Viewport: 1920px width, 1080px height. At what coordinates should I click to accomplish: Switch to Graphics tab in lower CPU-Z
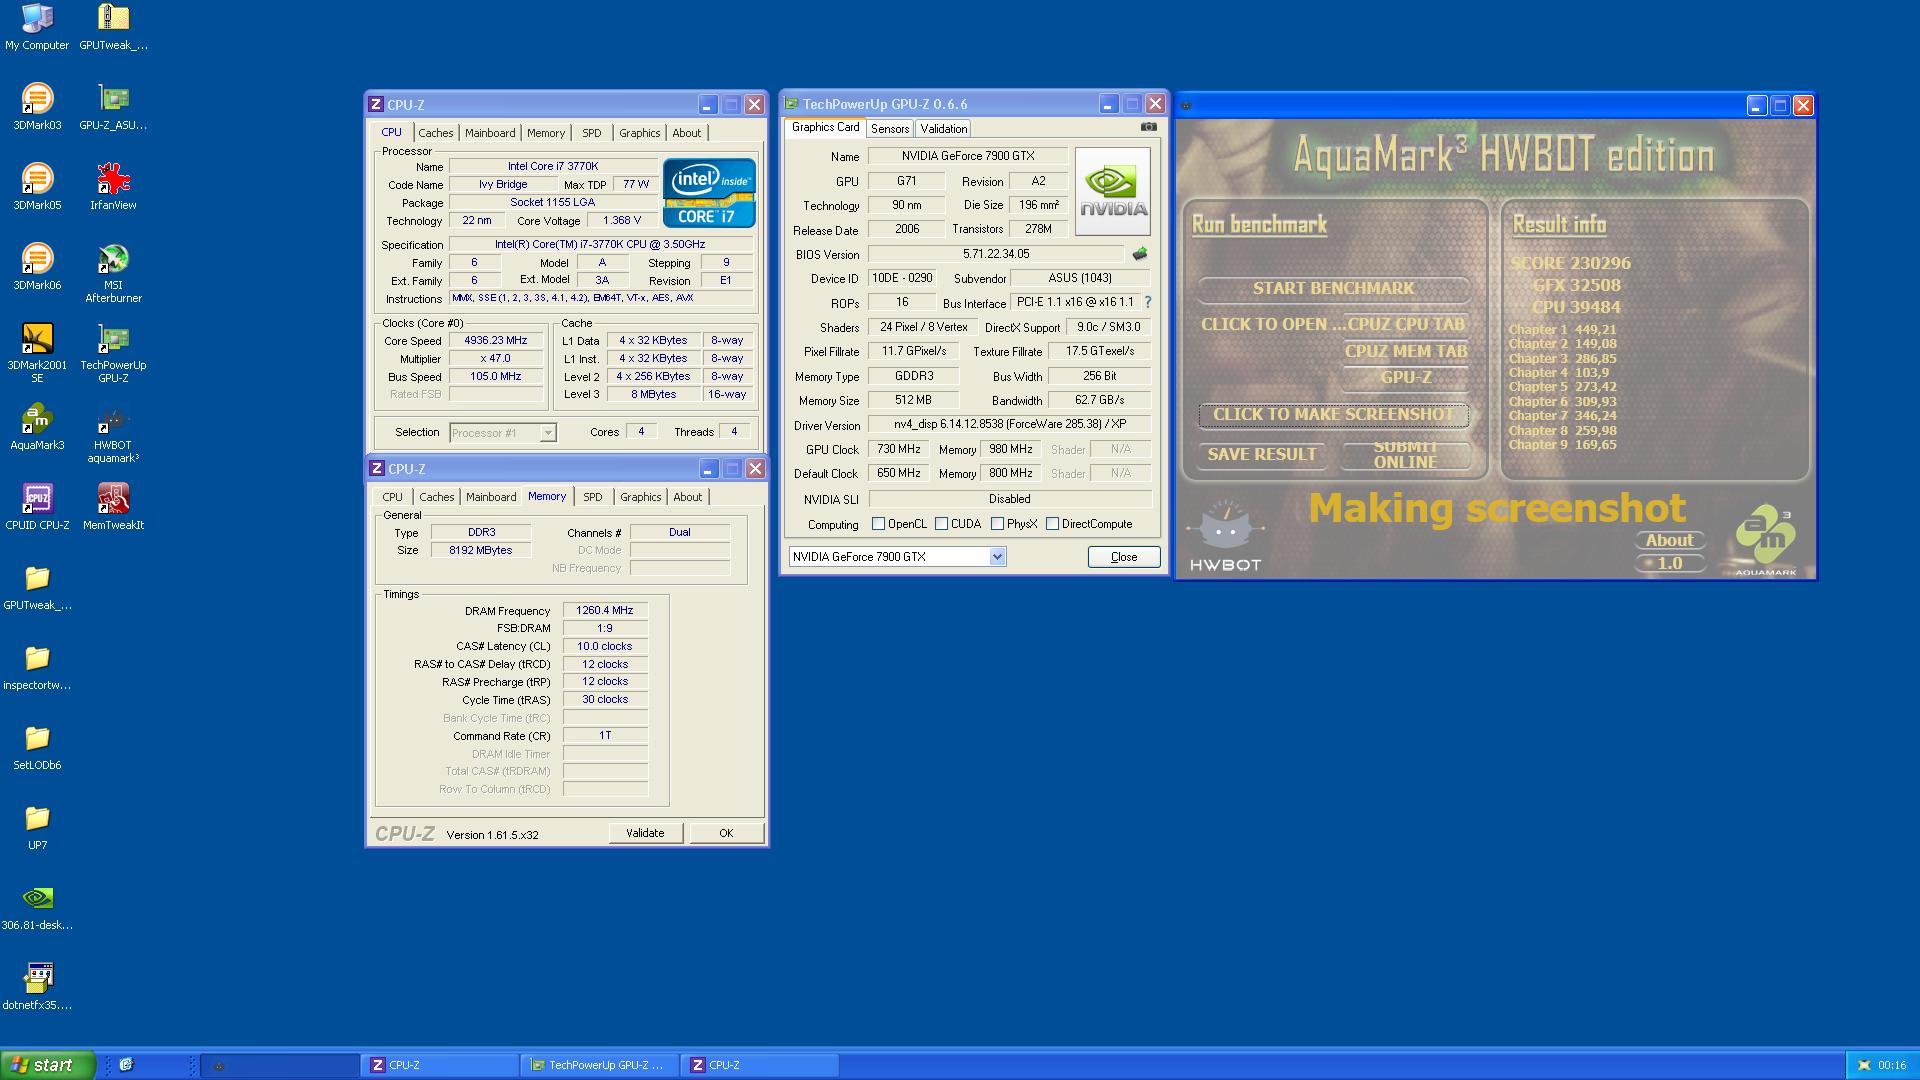tap(640, 497)
